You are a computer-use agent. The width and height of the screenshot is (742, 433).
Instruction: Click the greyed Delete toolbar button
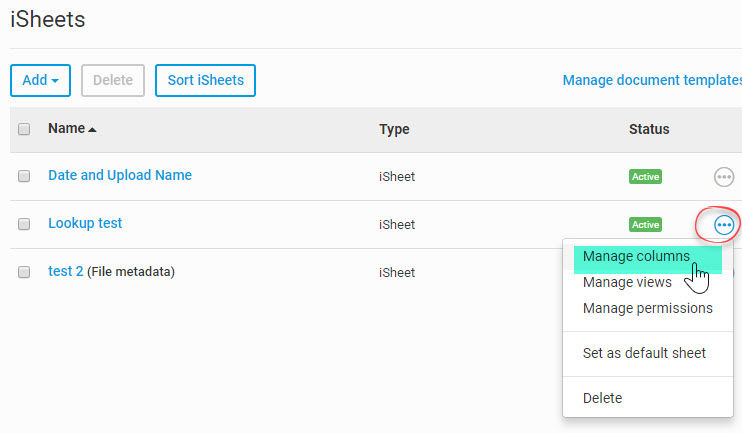[113, 80]
